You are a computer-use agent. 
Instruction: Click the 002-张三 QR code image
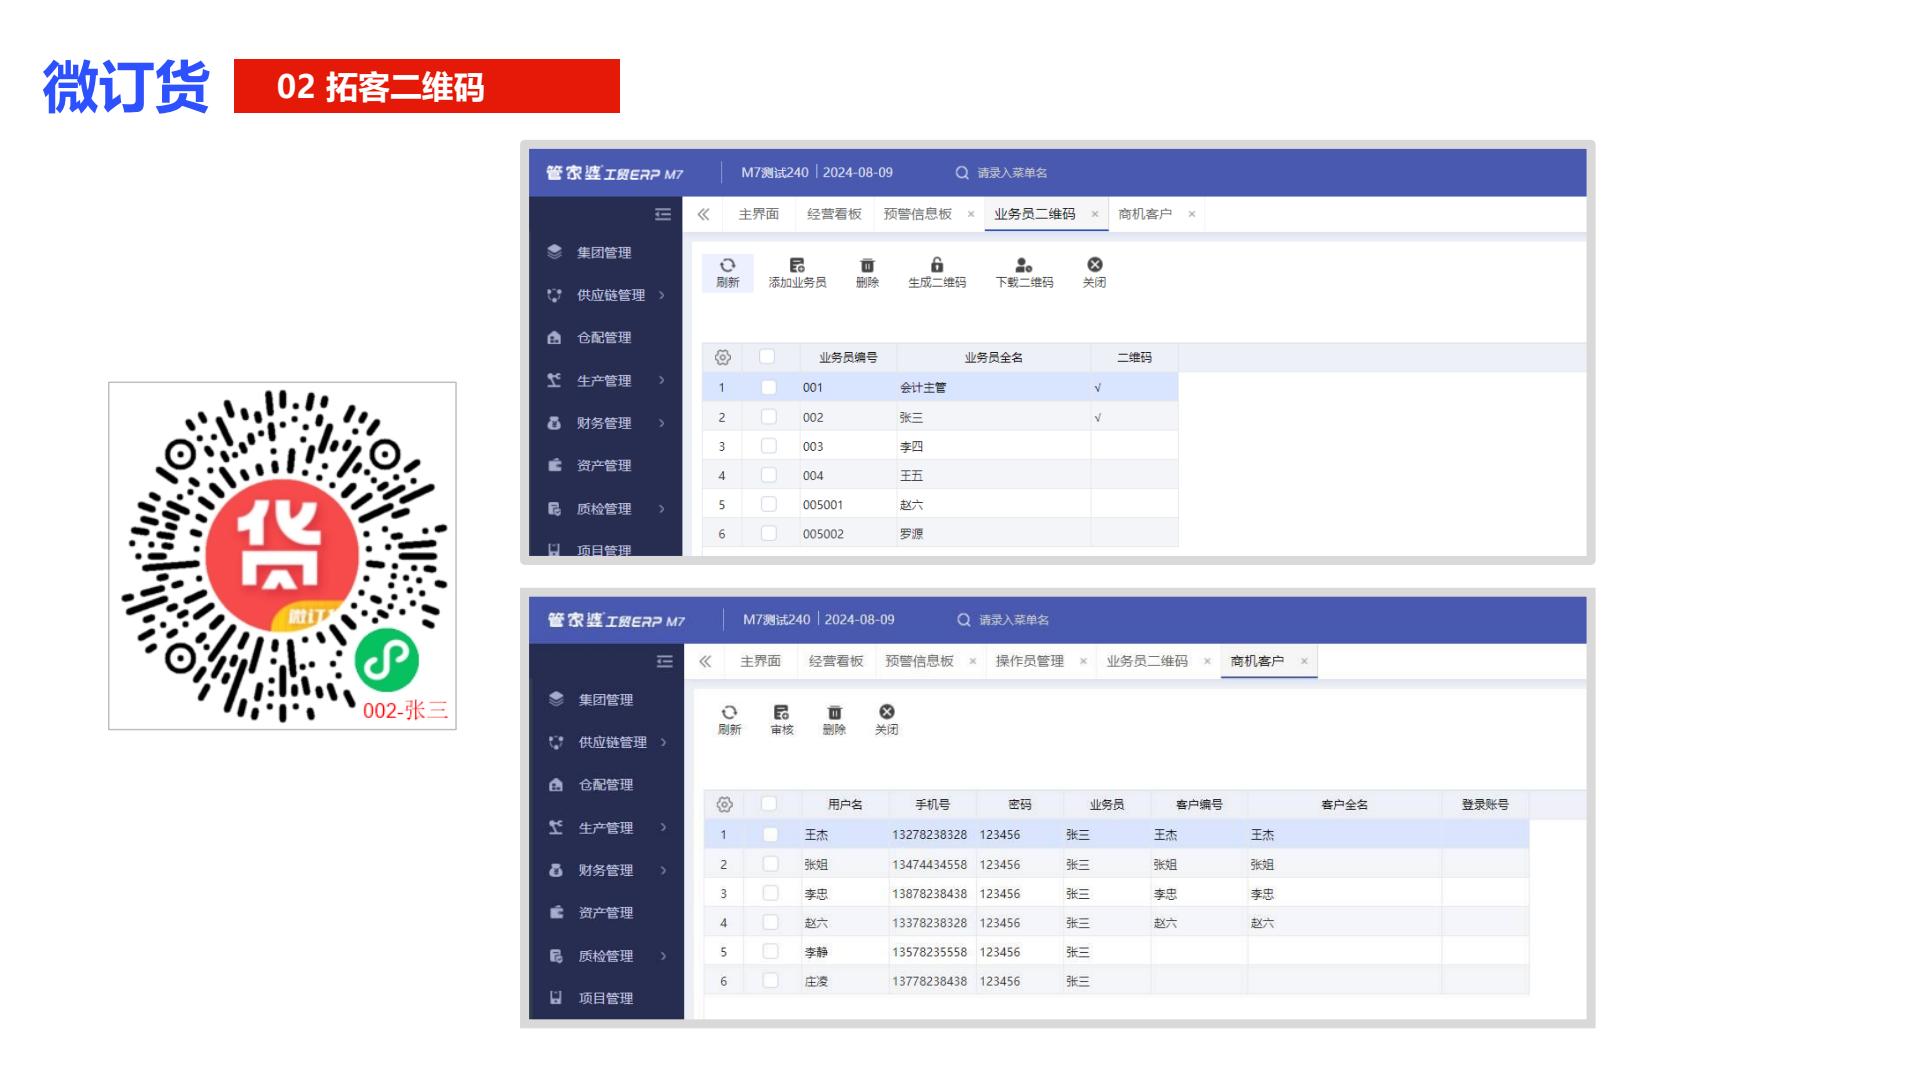pyautogui.click(x=282, y=555)
